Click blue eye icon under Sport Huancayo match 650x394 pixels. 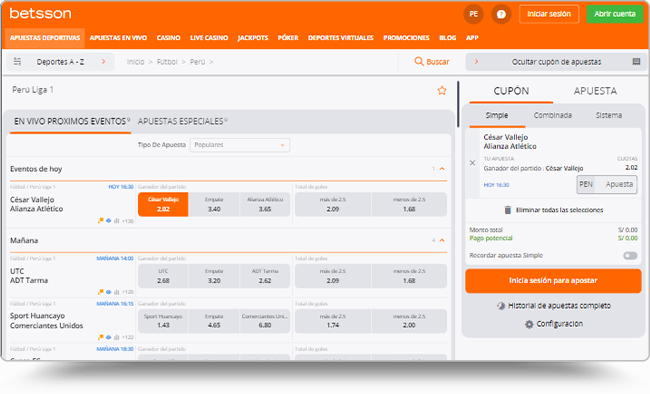point(109,337)
